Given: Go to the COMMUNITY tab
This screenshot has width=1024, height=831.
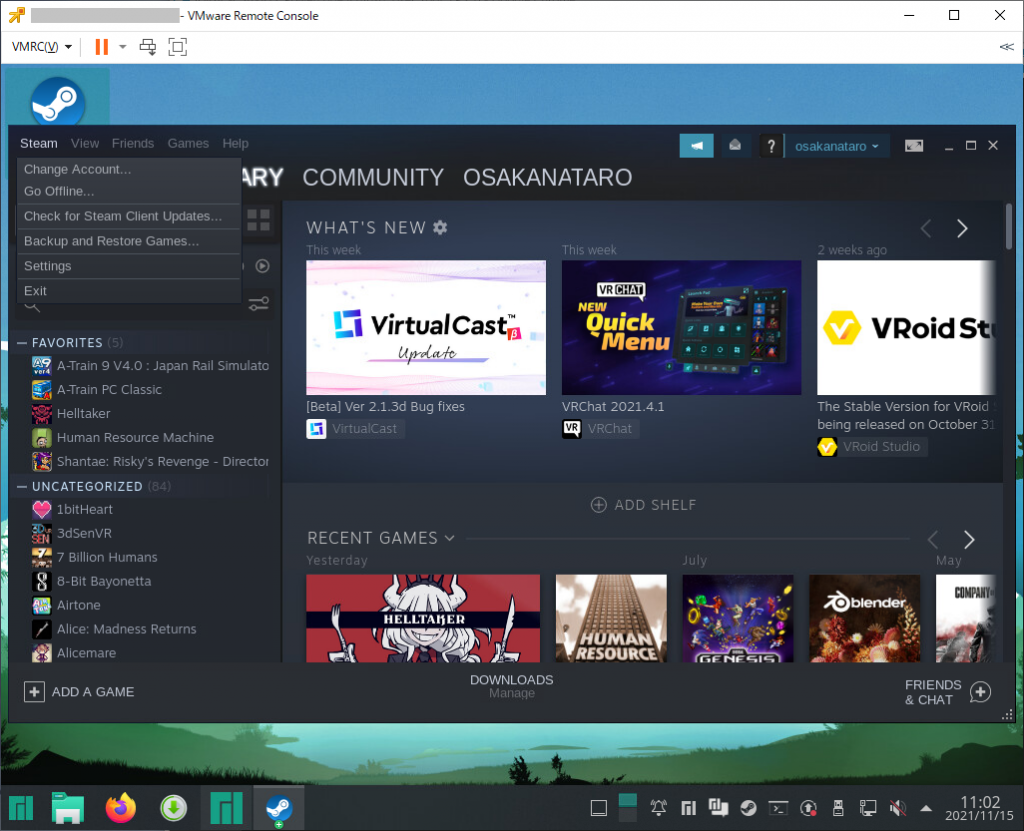Looking at the screenshot, I should tap(373, 177).
